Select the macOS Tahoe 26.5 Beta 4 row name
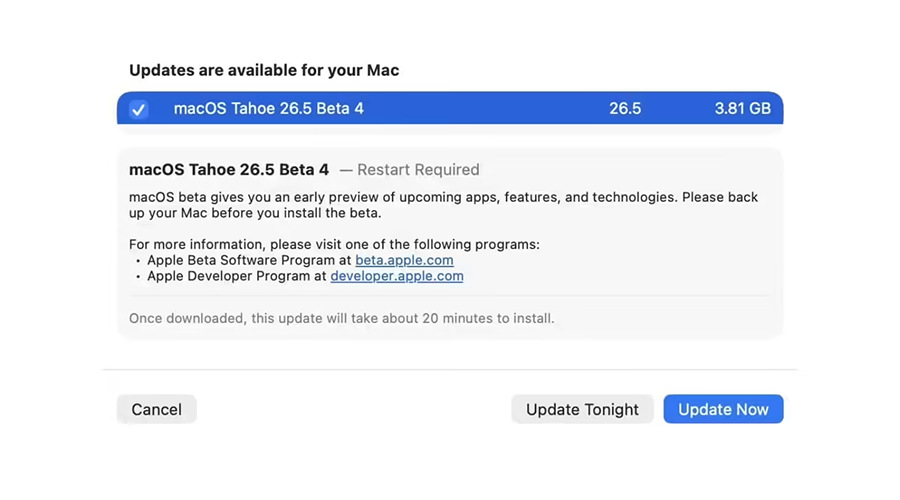 pos(269,108)
